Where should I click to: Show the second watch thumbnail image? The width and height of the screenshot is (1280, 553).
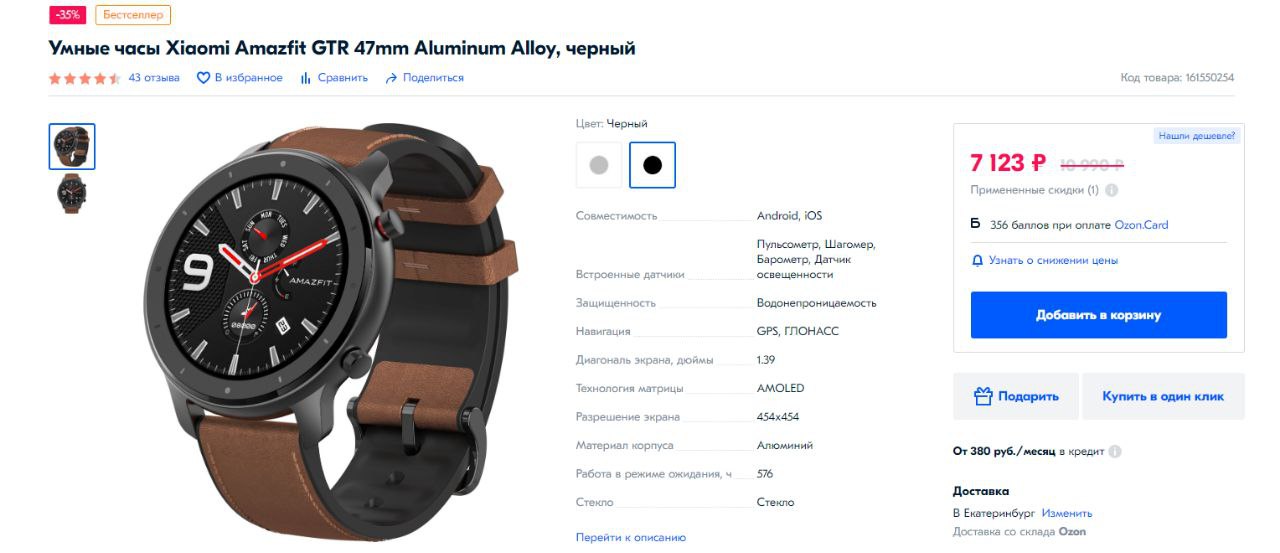[x=72, y=194]
